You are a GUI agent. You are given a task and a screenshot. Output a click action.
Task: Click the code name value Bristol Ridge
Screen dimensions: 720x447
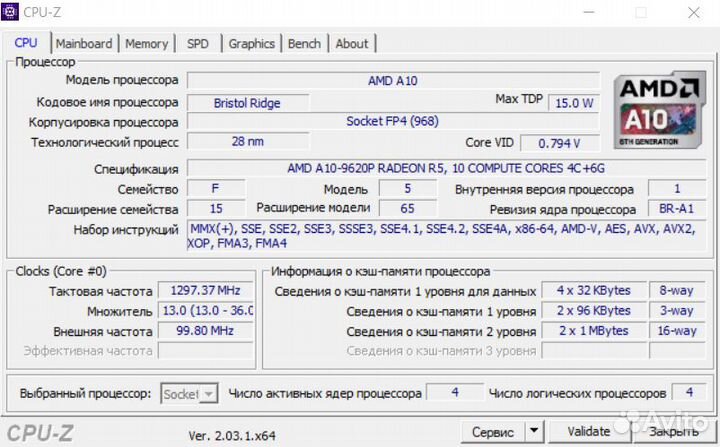tap(248, 103)
